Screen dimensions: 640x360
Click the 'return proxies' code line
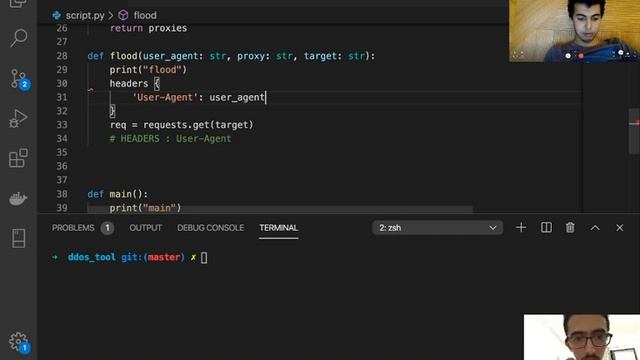(x=148, y=28)
